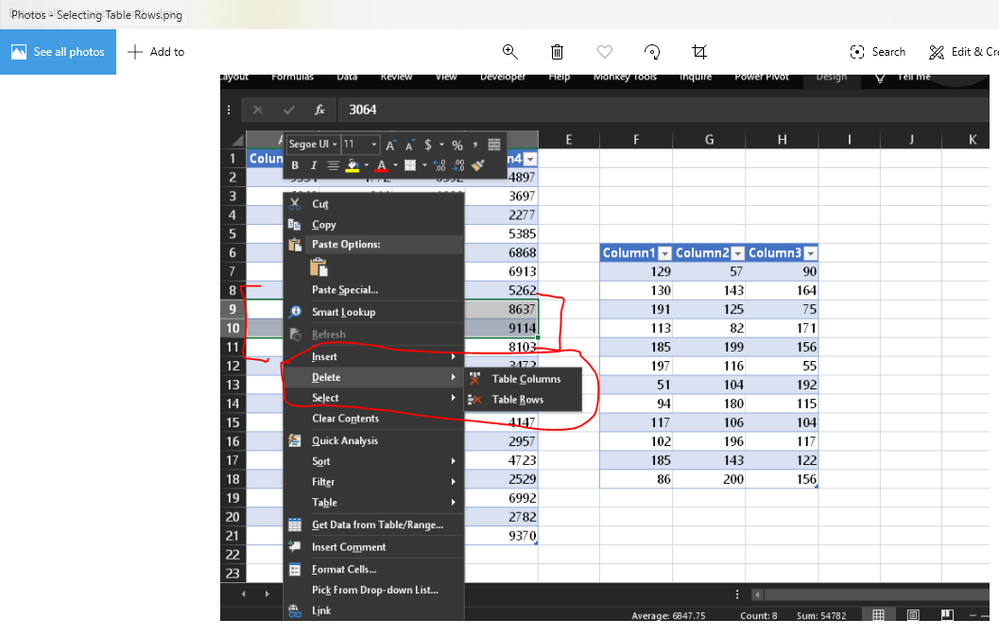999x636 pixels.
Task: Choose Get Data from Table/Range
Action: pos(373,524)
